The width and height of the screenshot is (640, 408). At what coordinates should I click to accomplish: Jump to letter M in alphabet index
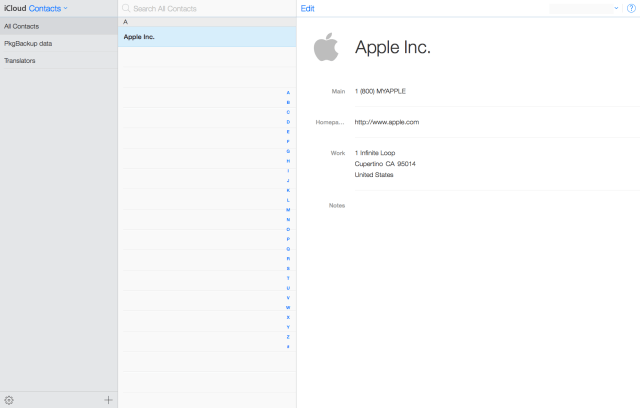[289, 210]
